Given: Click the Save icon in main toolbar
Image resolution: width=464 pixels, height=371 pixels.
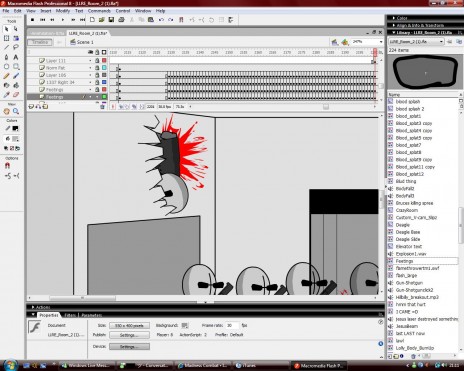Looking at the screenshot, I should click(x=111, y=20).
